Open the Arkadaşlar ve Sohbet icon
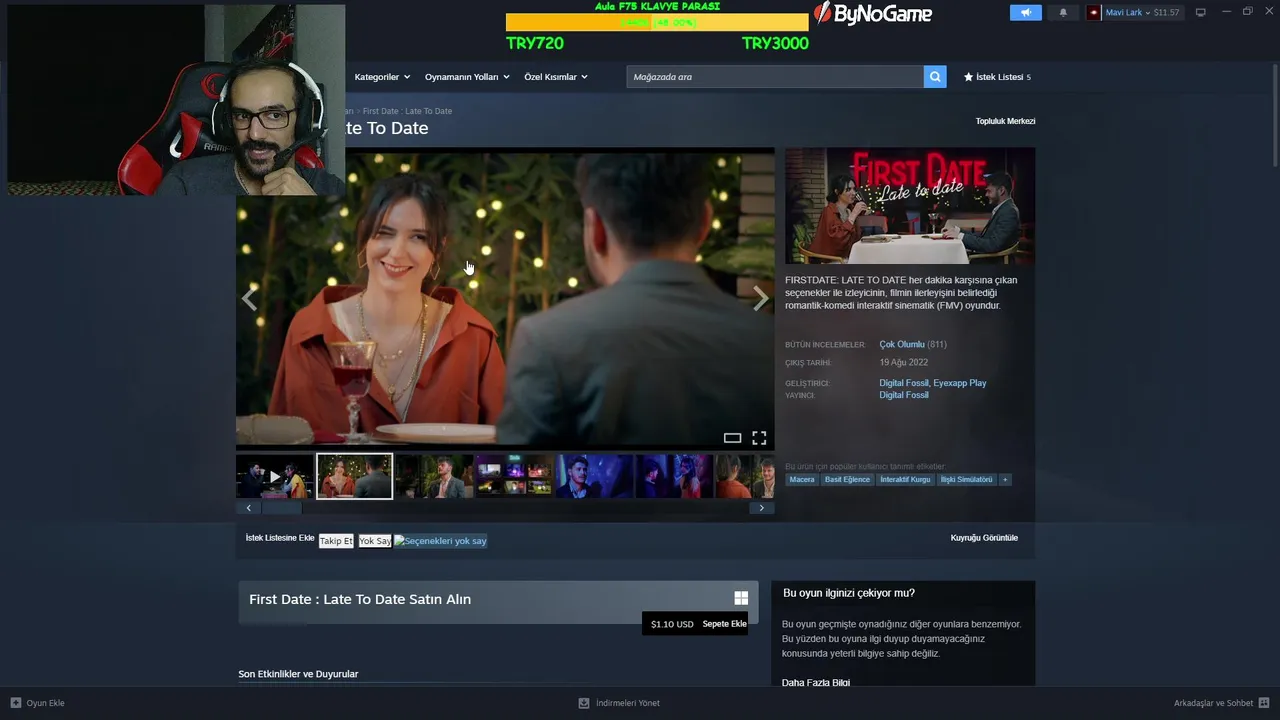 (x=1264, y=703)
